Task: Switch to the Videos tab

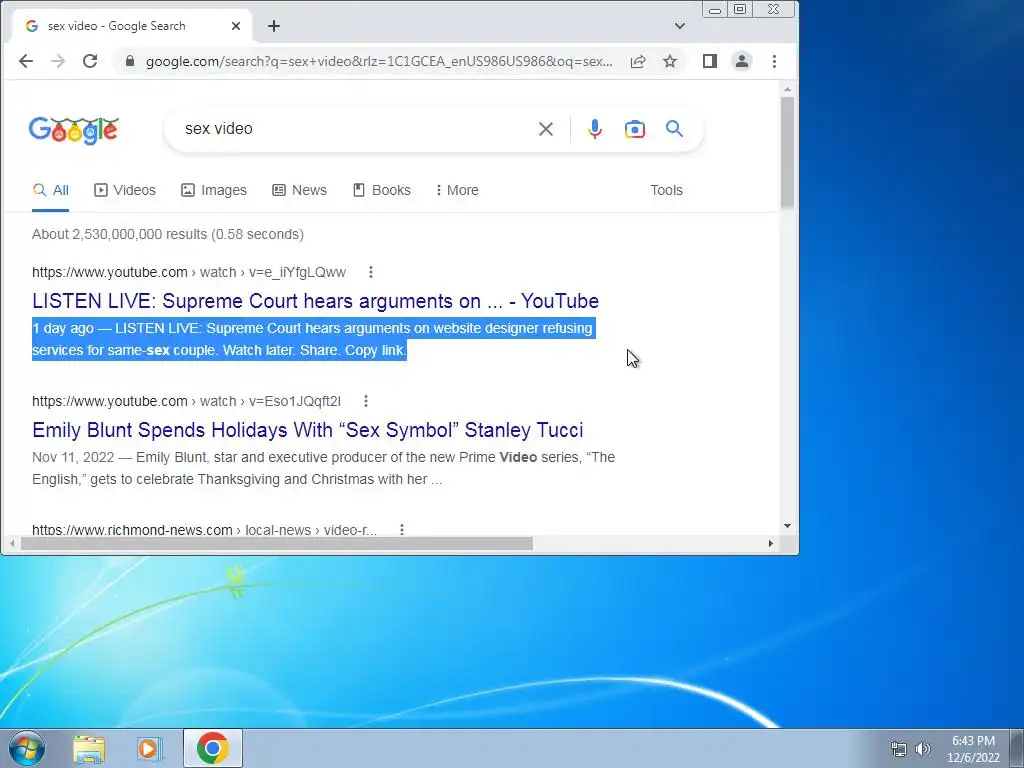Action: (125, 190)
